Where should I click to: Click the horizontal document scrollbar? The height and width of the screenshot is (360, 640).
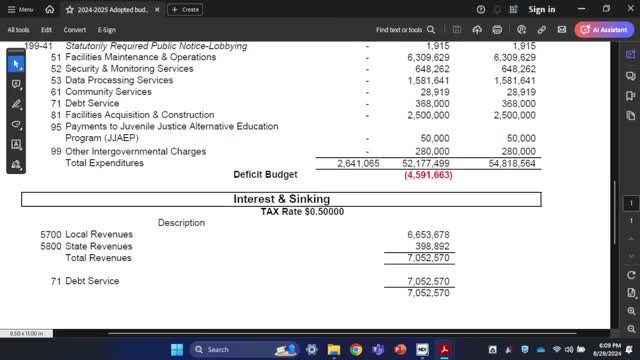342,333
